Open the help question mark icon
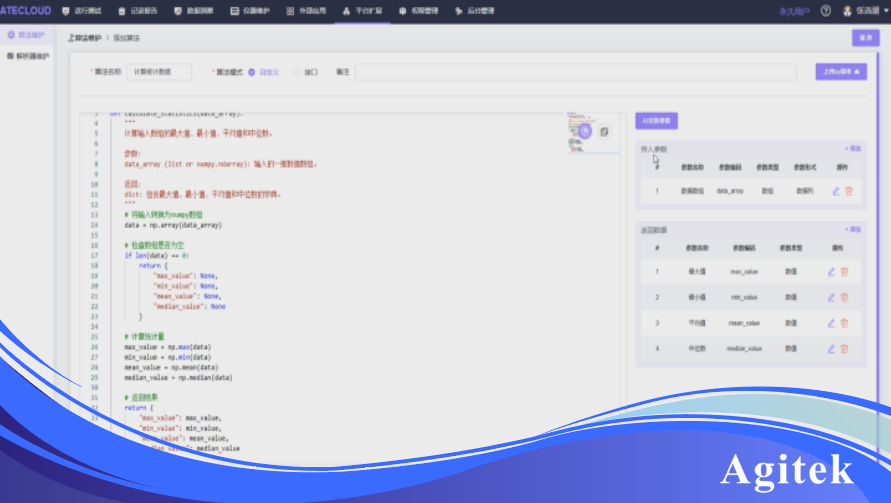The image size is (891, 503). click(x=825, y=11)
